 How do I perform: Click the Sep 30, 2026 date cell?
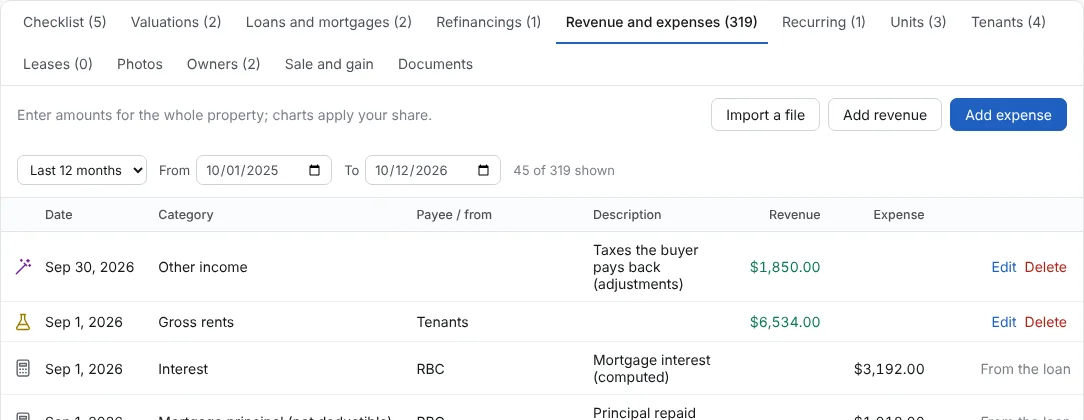point(90,267)
